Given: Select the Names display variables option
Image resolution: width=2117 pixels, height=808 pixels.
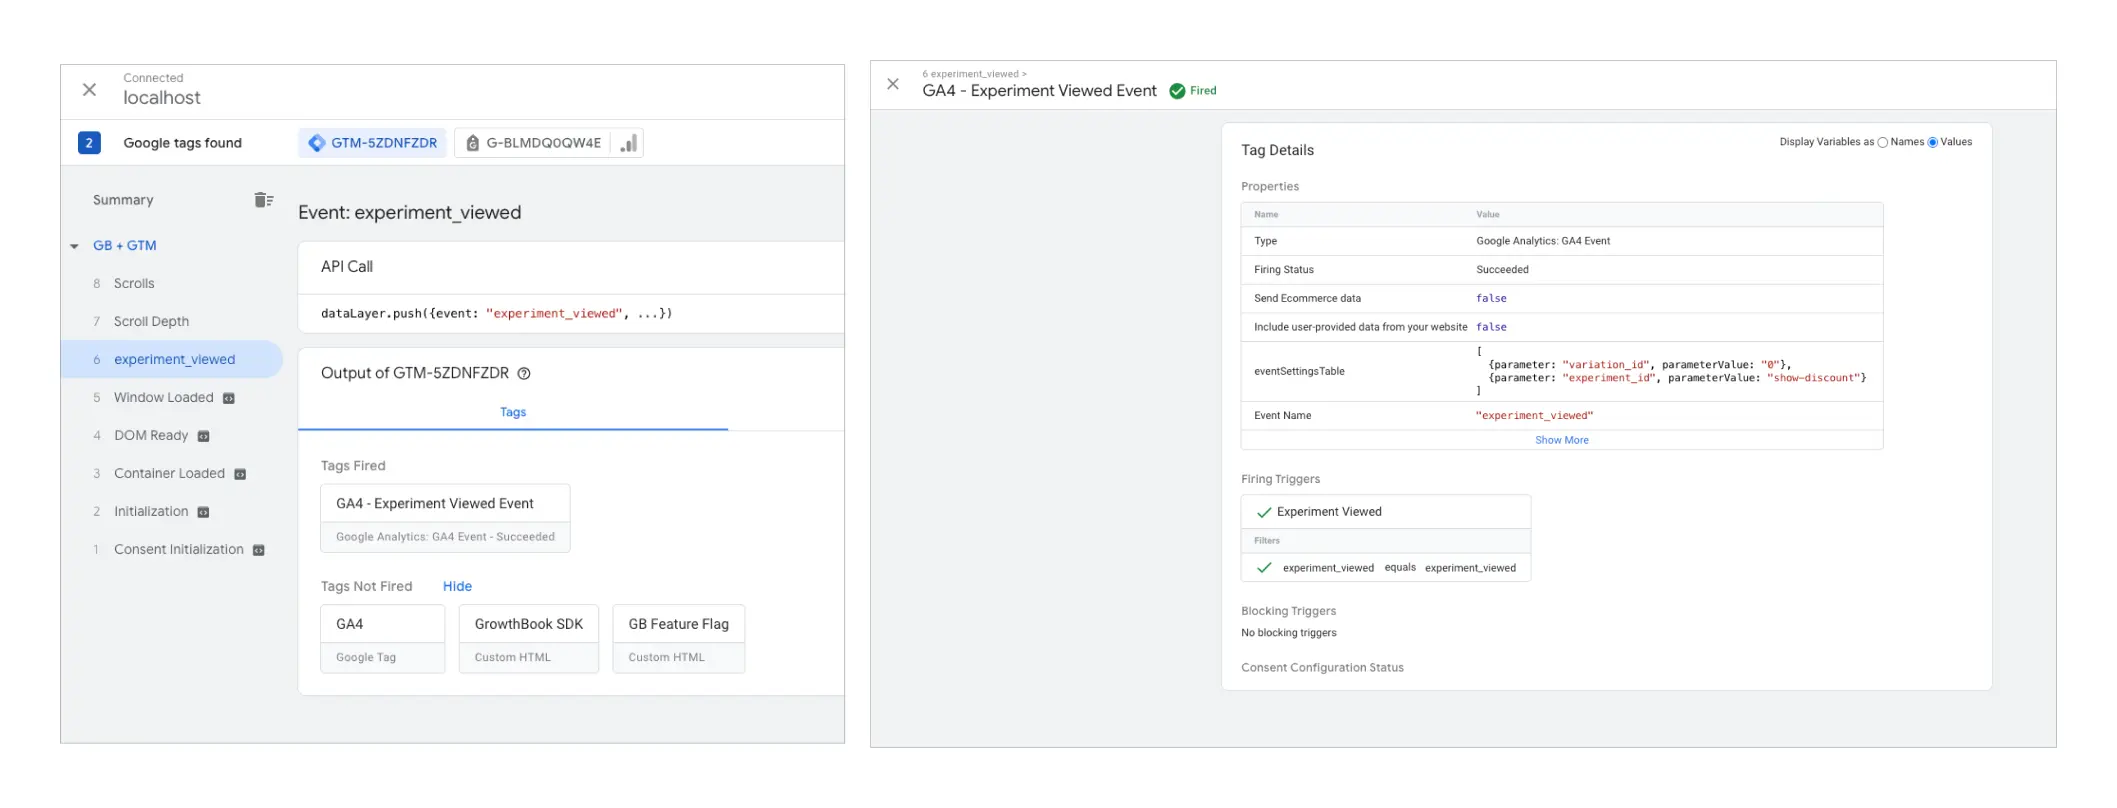Looking at the screenshot, I should (1883, 142).
